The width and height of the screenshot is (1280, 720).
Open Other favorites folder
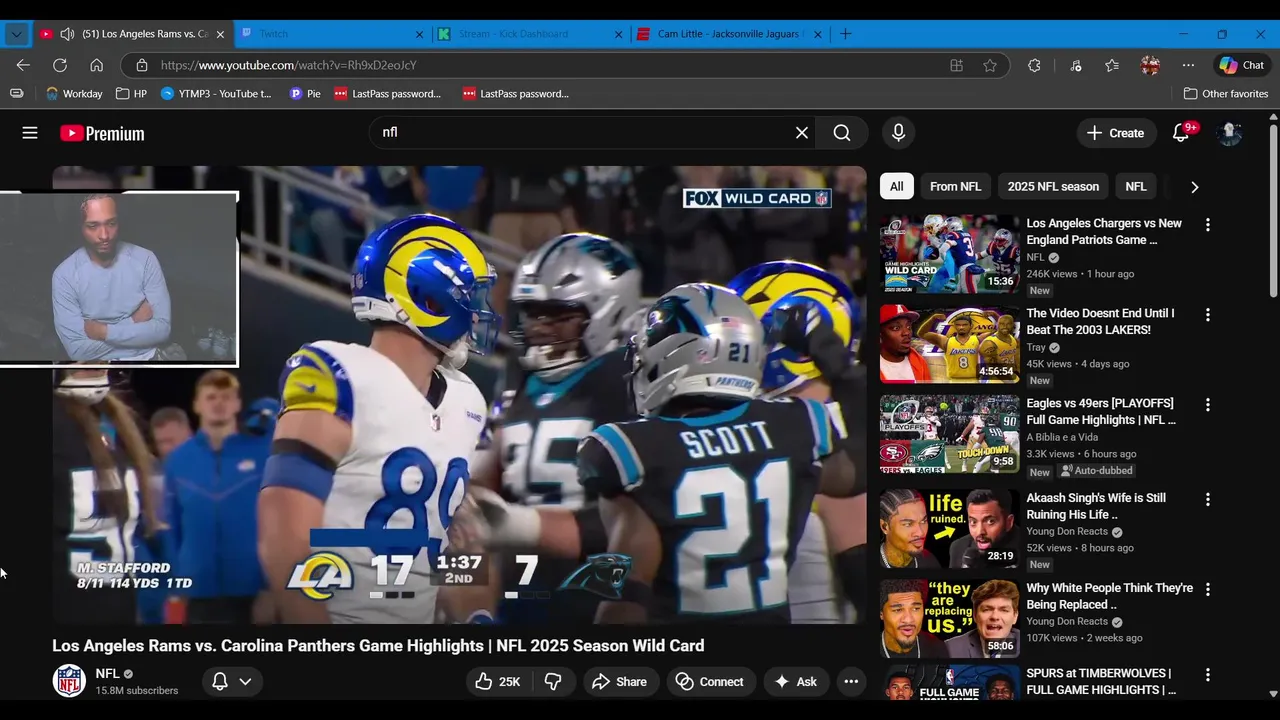tap(1226, 94)
